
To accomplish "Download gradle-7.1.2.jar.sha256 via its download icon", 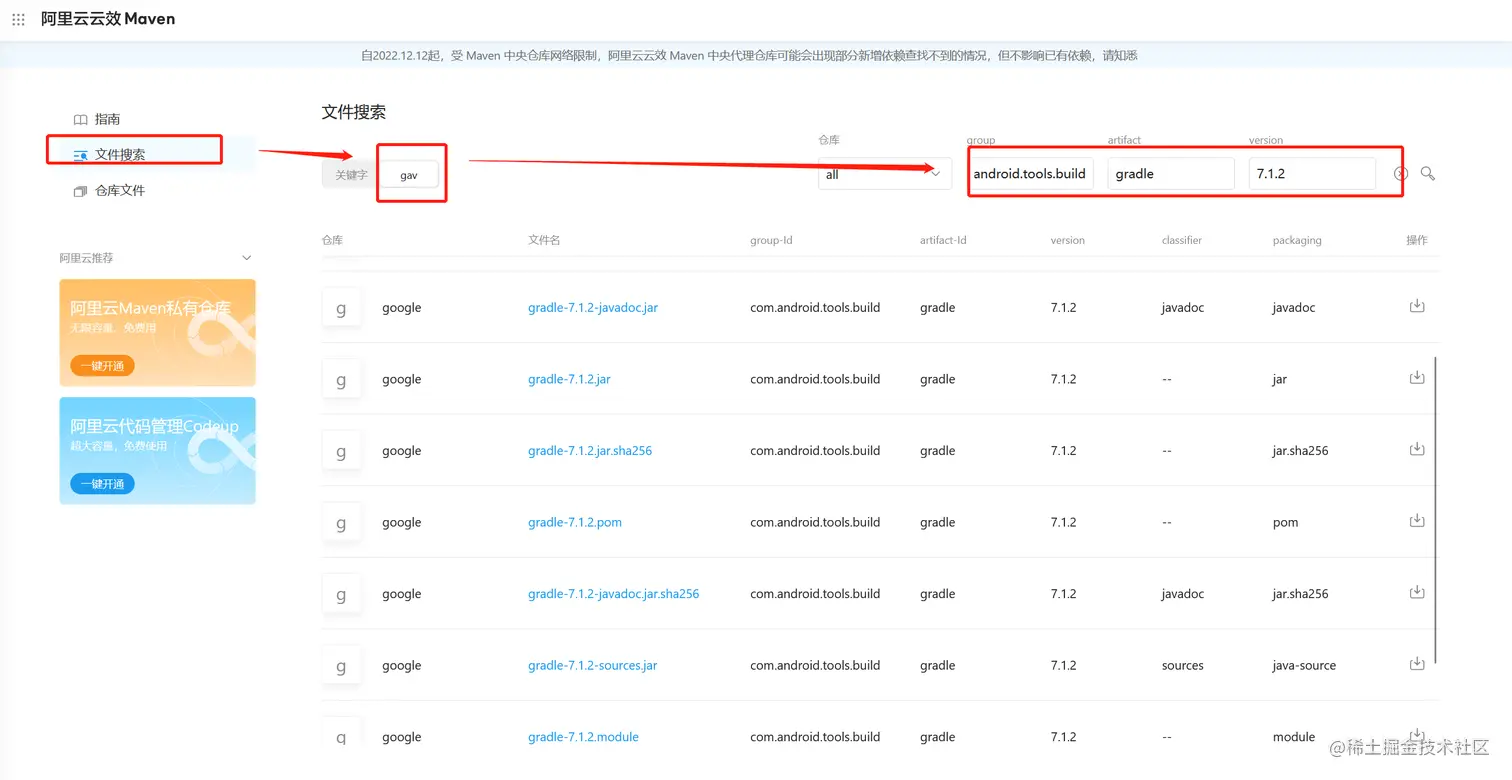I will click(x=1417, y=449).
